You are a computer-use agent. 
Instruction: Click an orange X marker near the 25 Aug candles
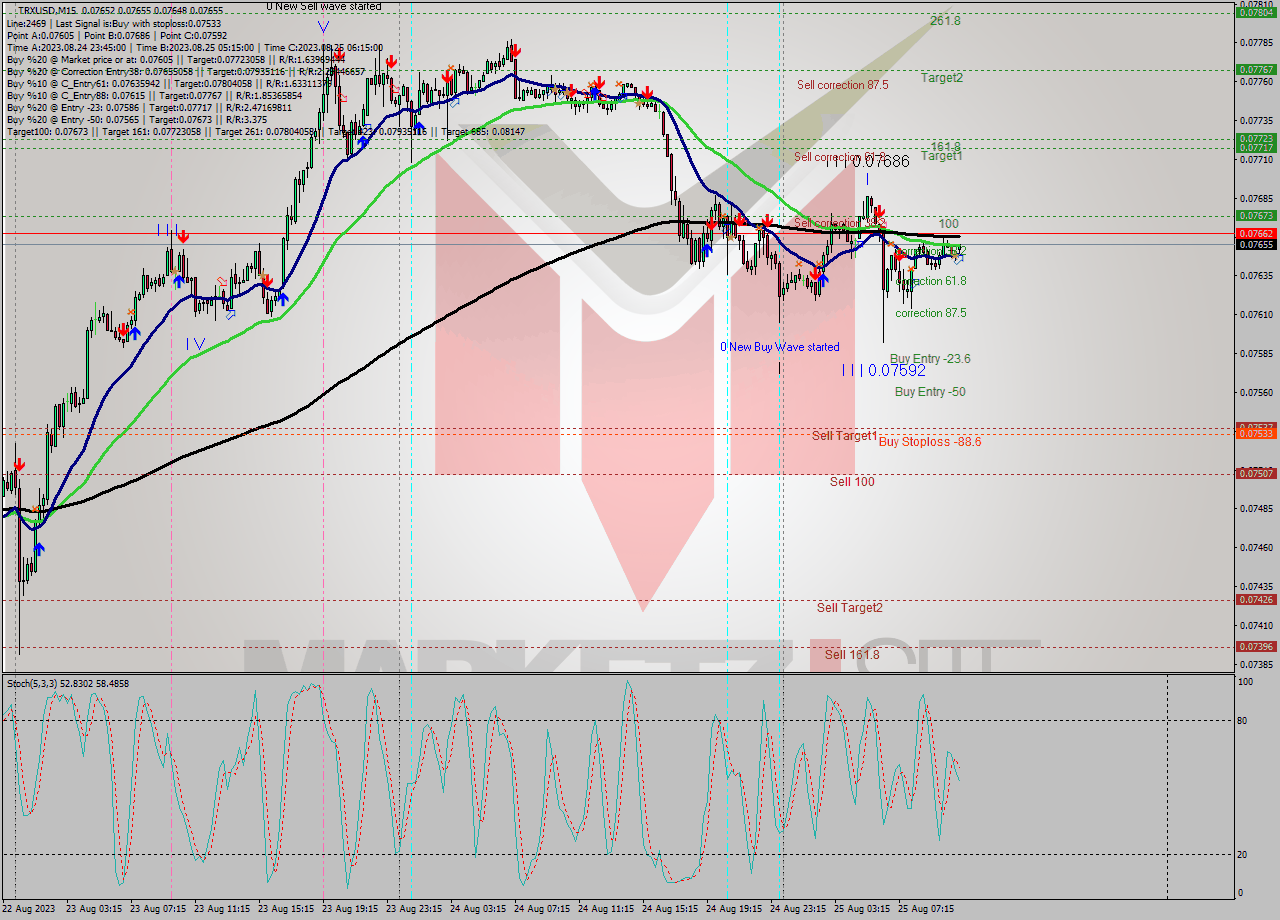tap(891, 244)
